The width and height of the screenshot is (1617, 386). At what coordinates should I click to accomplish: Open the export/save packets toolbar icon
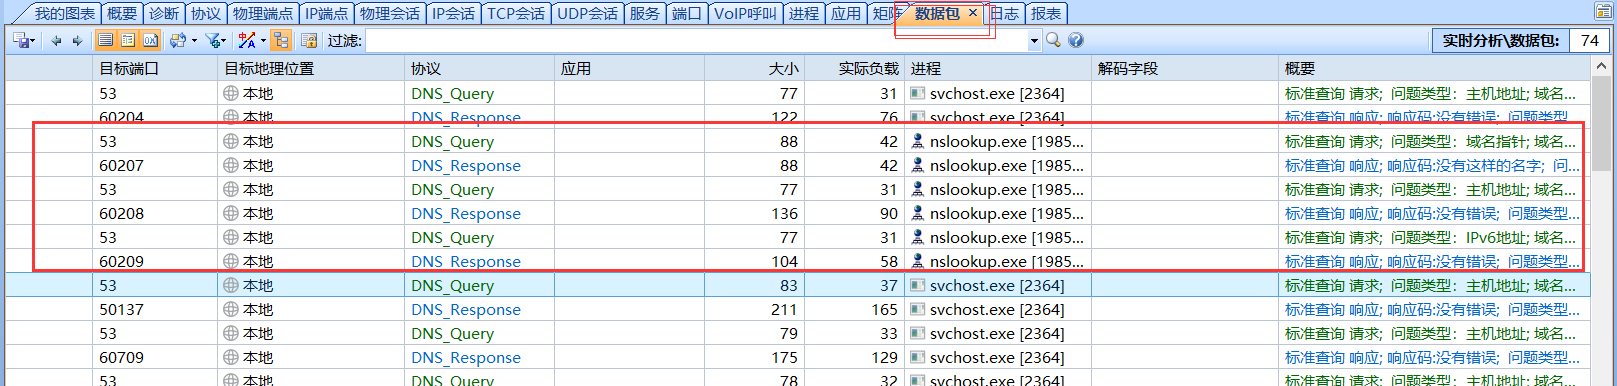click(x=22, y=40)
